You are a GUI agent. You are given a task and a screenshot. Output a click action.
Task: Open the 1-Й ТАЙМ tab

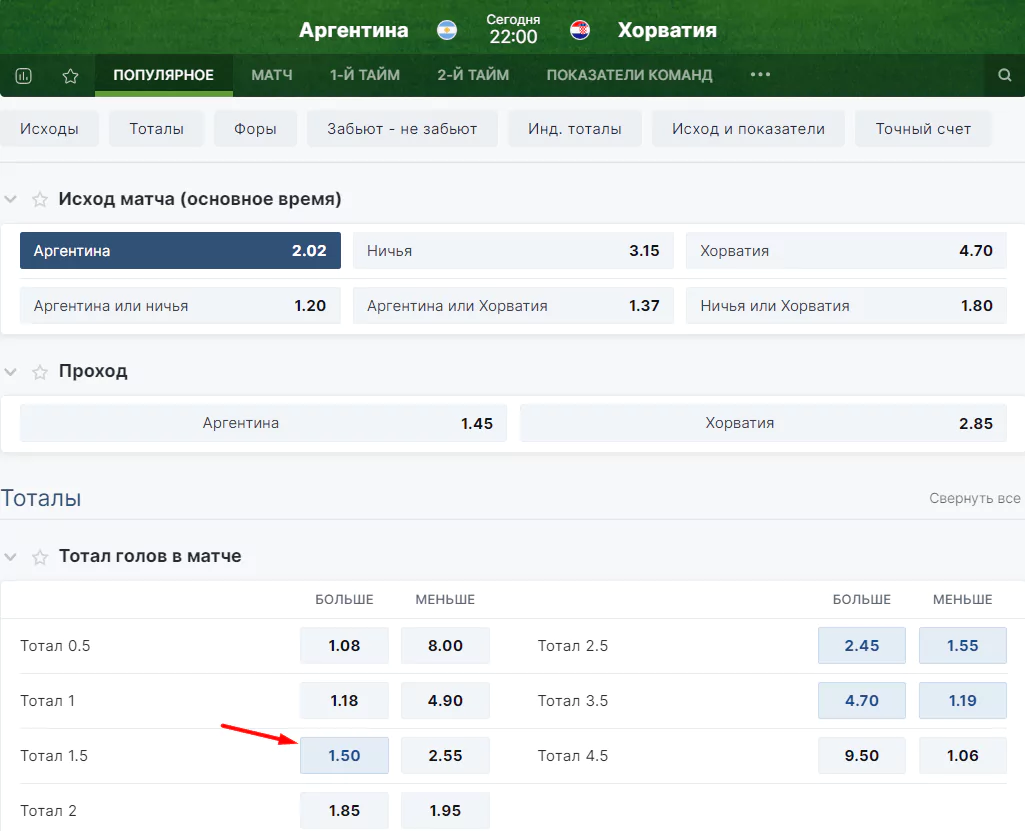pyautogui.click(x=365, y=75)
